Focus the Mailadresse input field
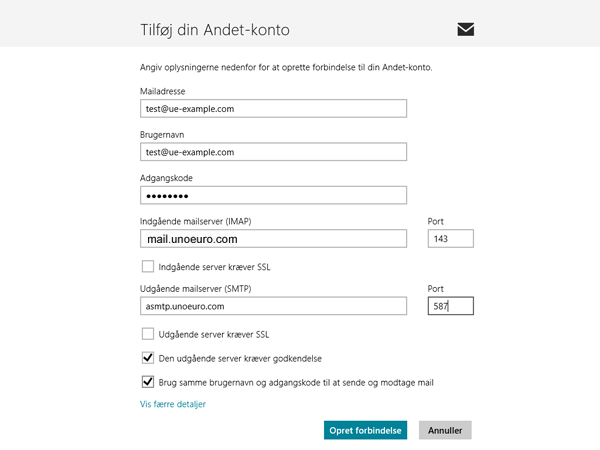600x450 pixels. pos(273,109)
